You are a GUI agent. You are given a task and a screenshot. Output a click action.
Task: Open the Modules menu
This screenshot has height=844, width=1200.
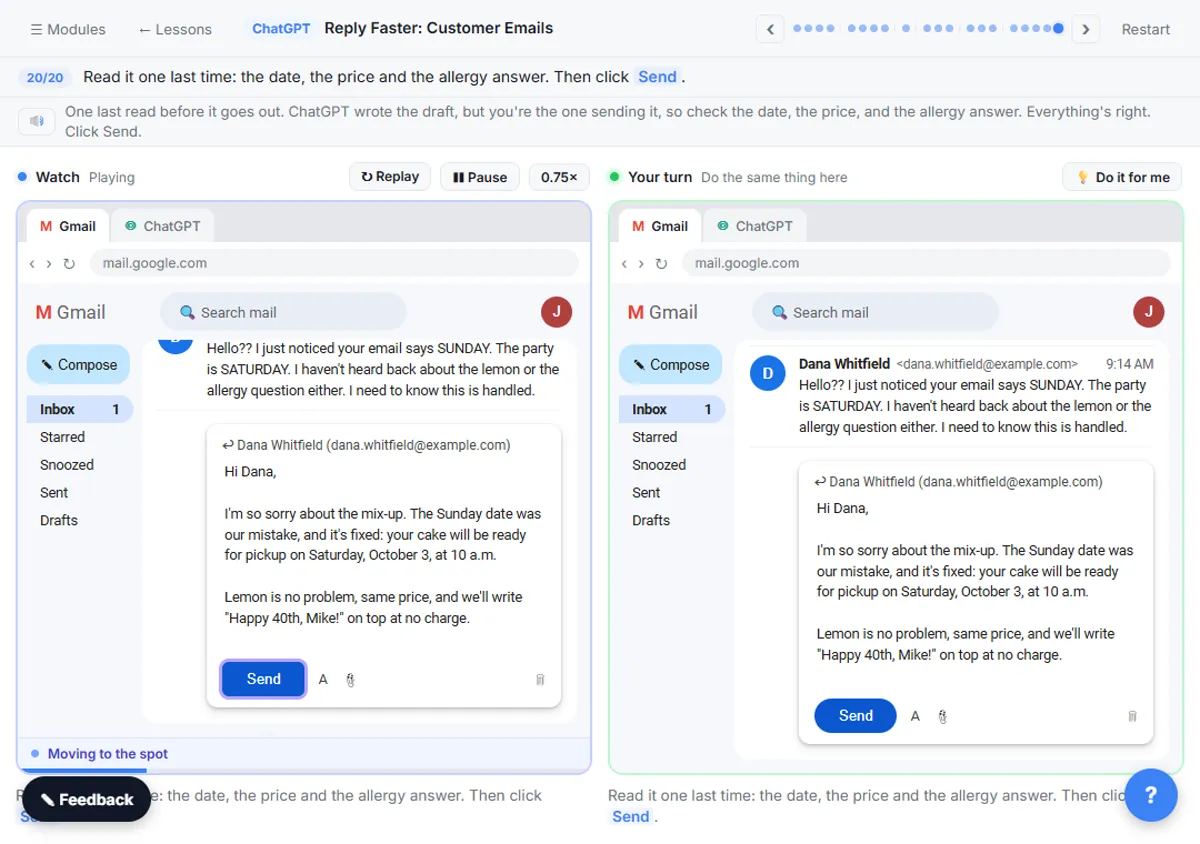click(x=68, y=29)
